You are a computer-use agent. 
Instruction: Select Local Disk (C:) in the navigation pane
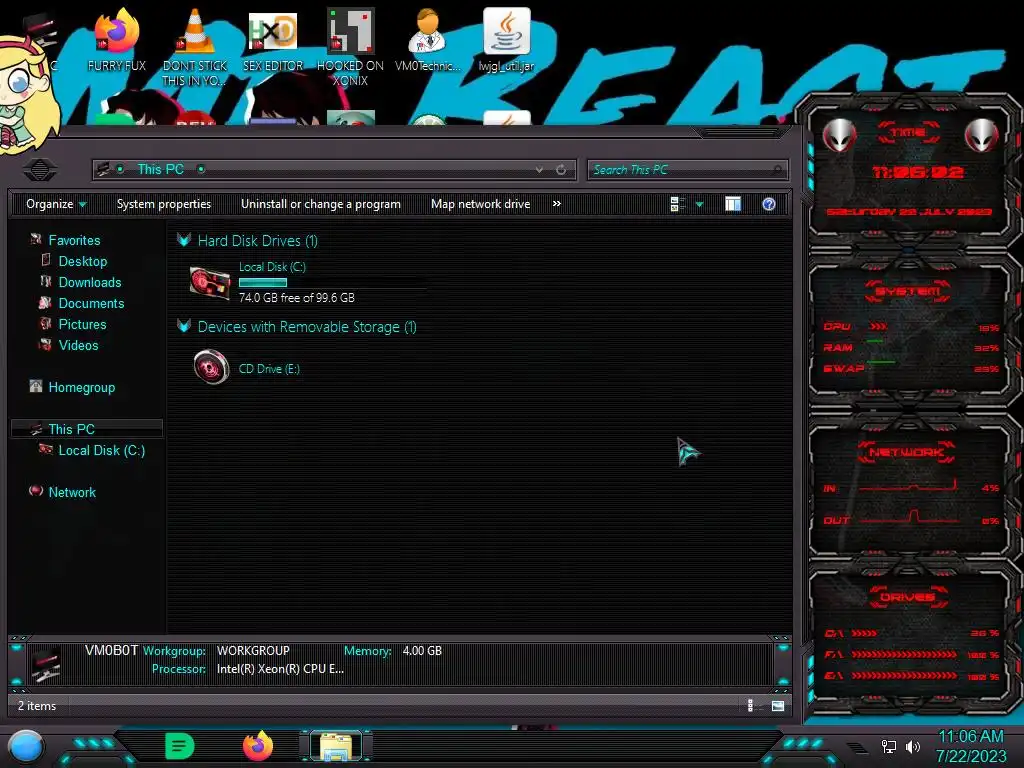pyautogui.click(x=102, y=450)
